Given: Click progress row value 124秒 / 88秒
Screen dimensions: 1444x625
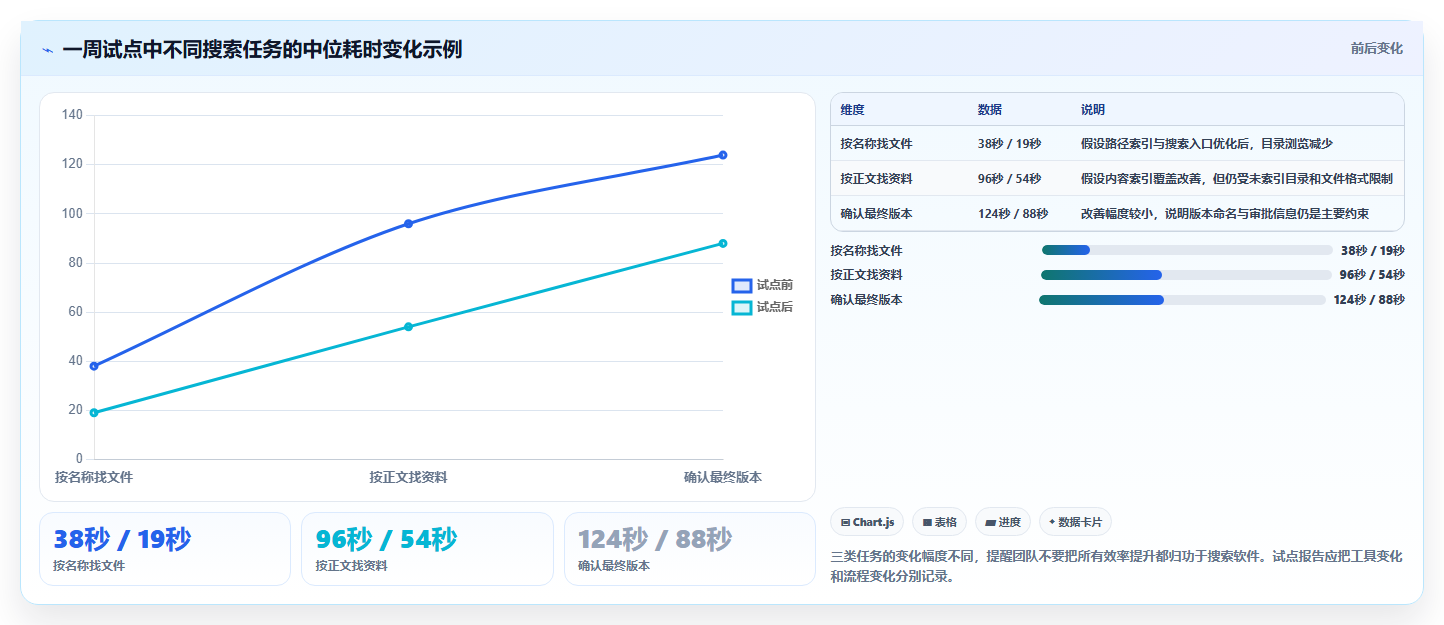Looking at the screenshot, I should (x=1369, y=300).
